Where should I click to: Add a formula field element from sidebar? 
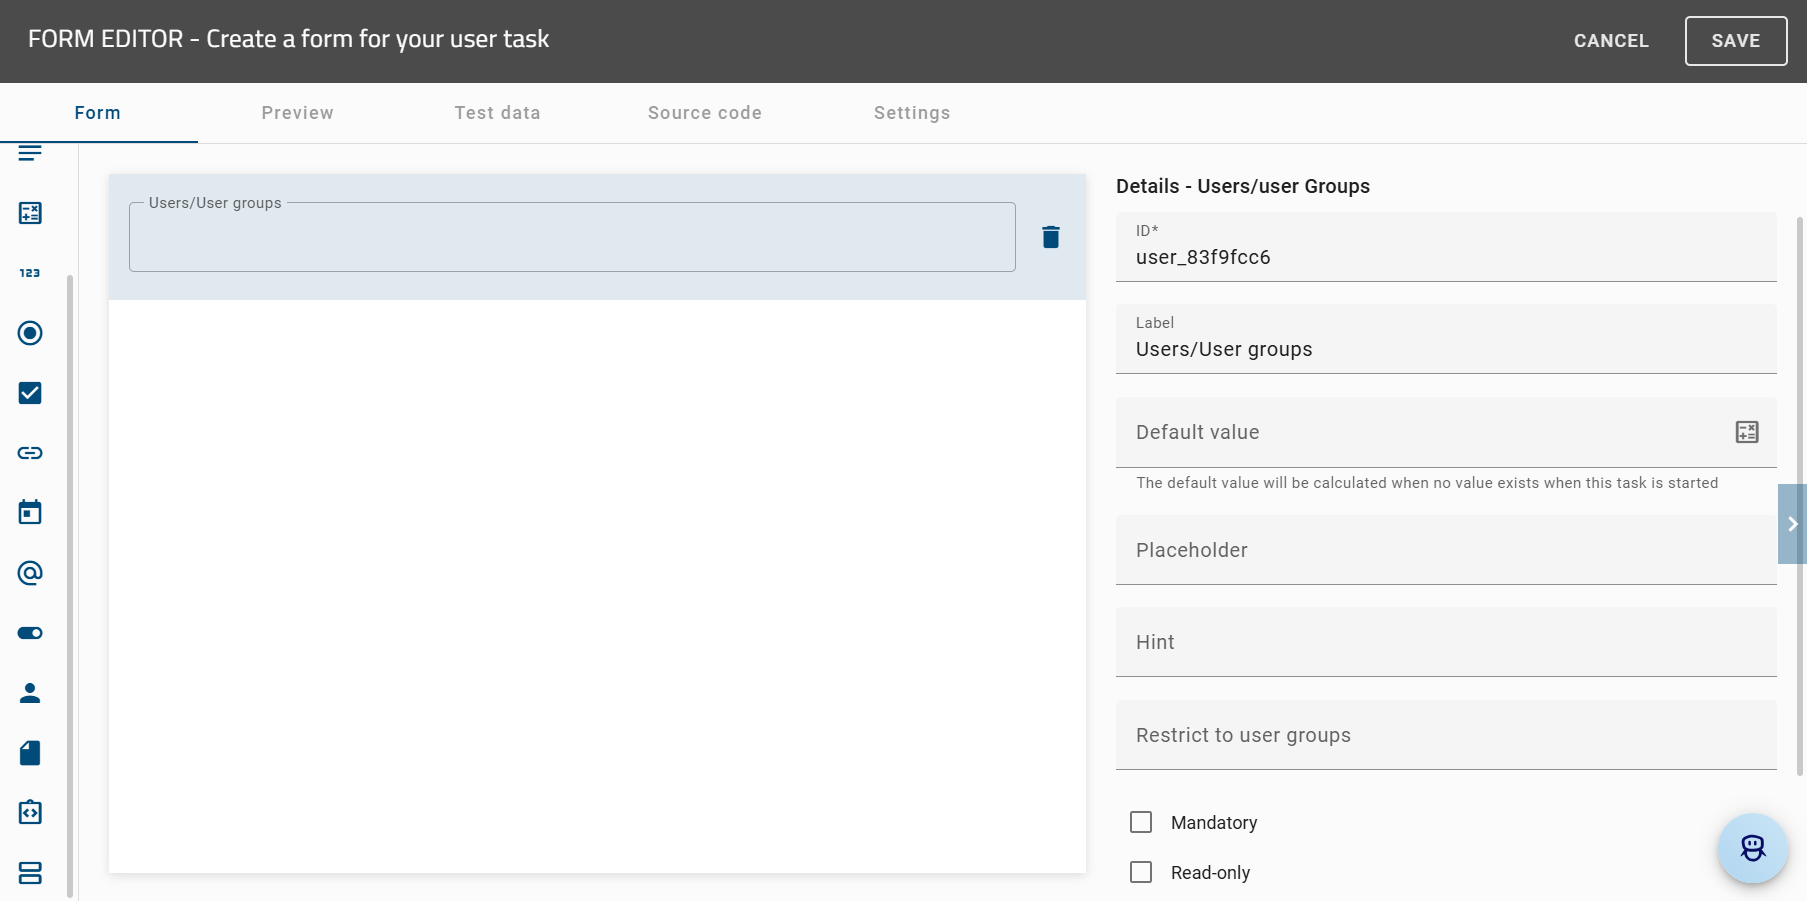[30, 213]
